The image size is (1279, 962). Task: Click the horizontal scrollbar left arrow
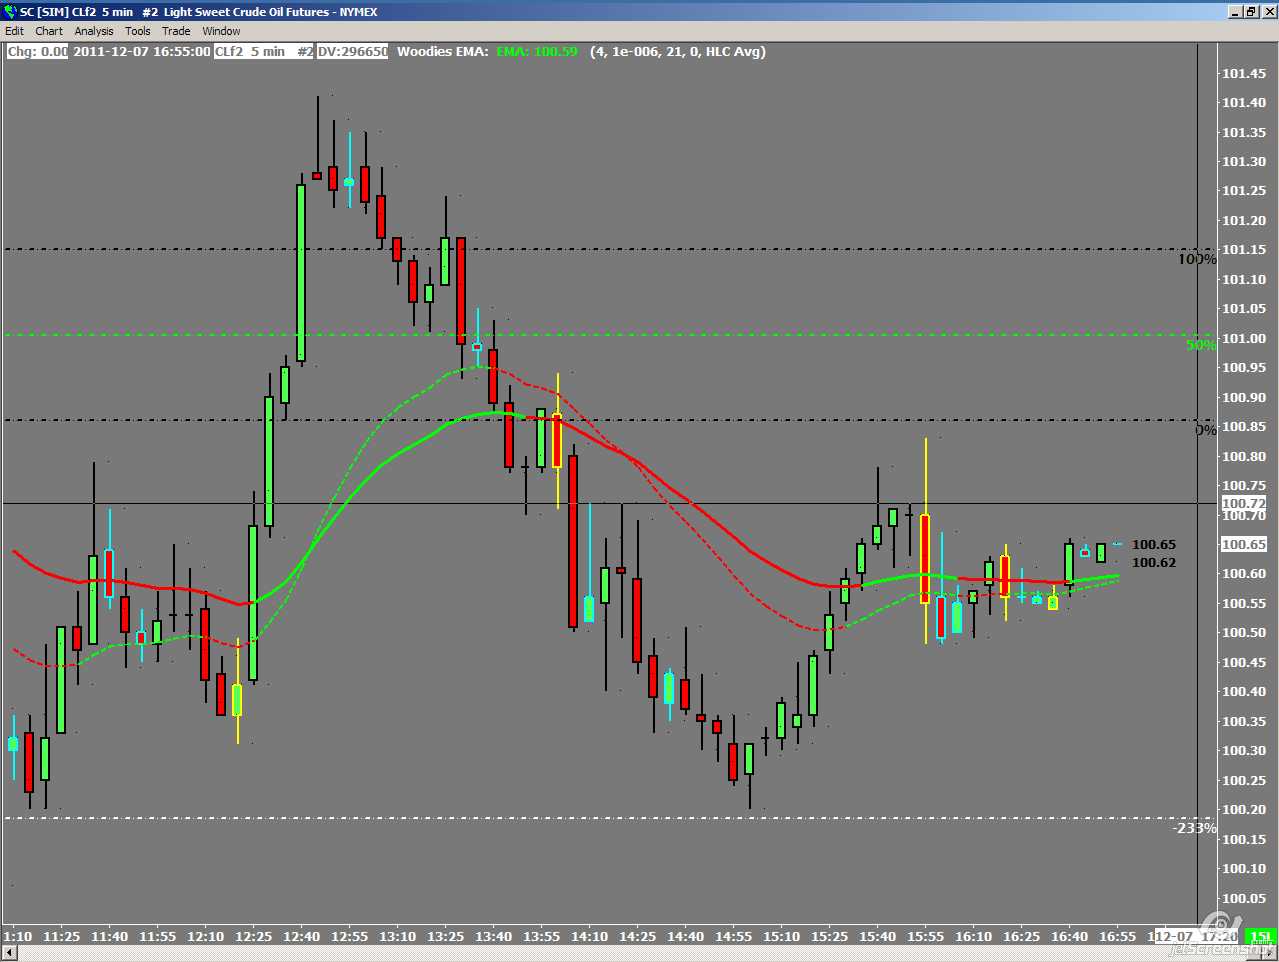pyautogui.click(x=9, y=953)
